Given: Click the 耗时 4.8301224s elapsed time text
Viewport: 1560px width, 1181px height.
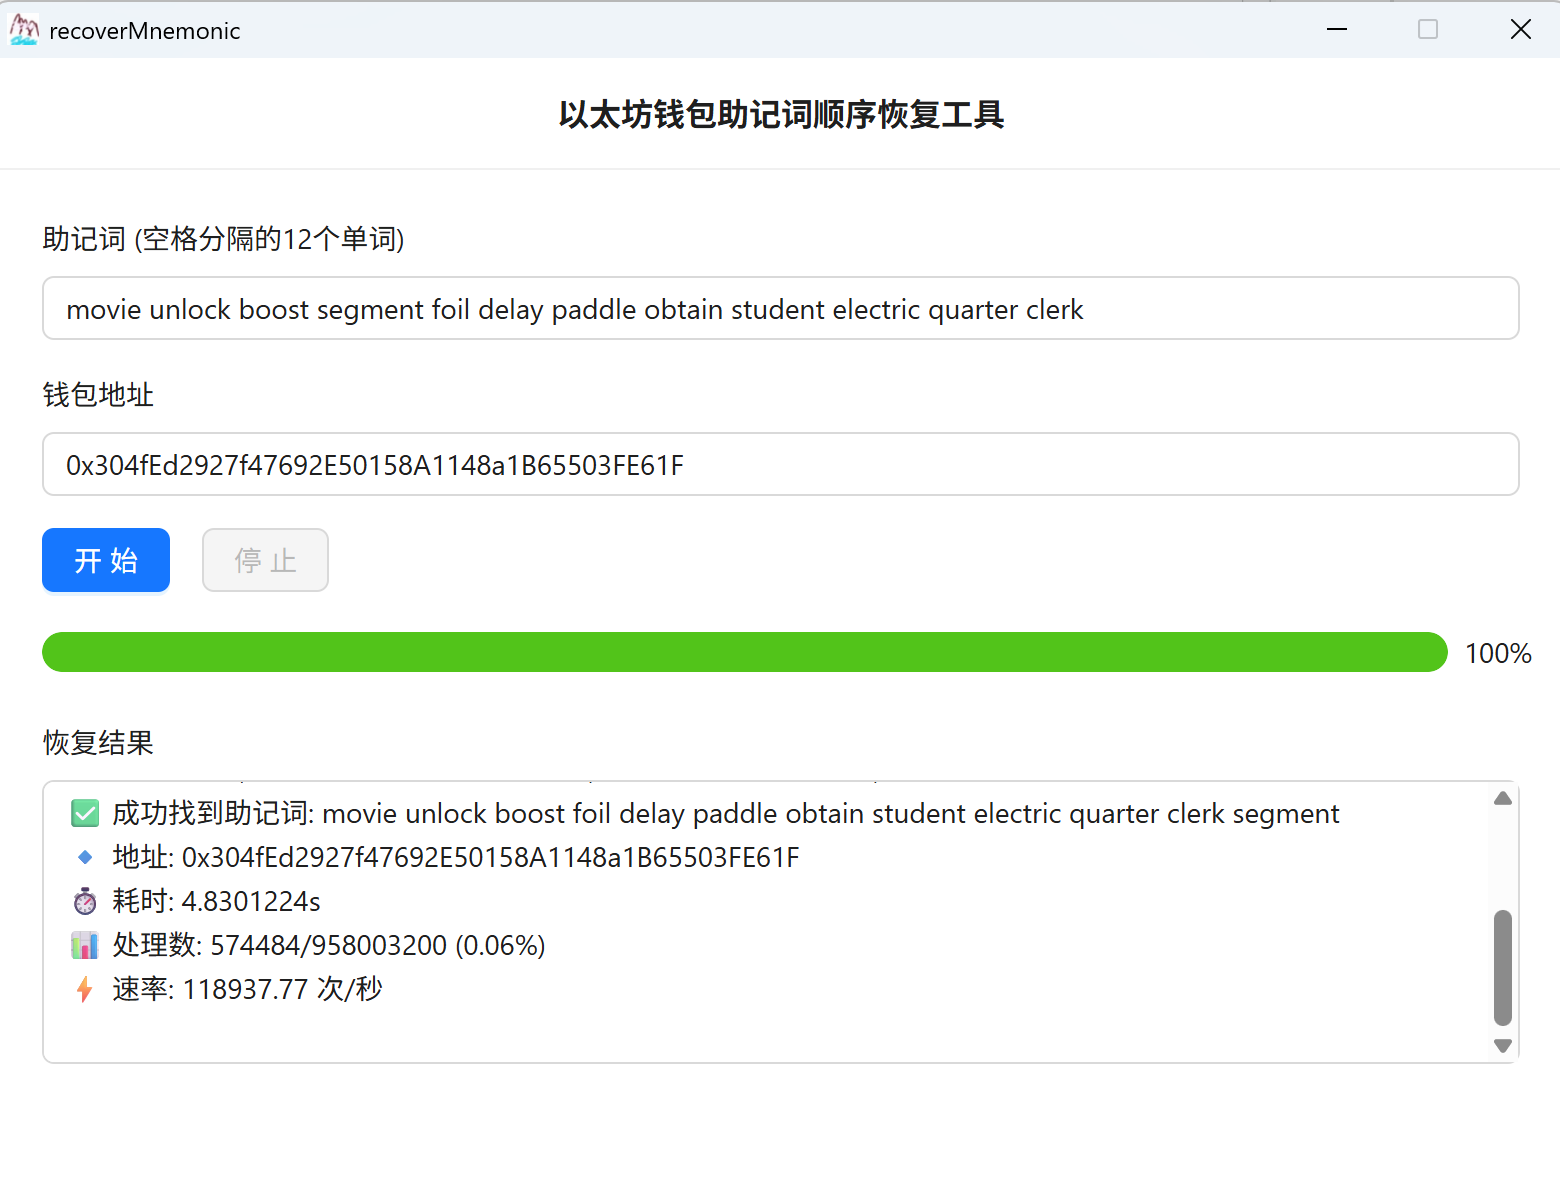Looking at the screenshot, I should (216, 901).
